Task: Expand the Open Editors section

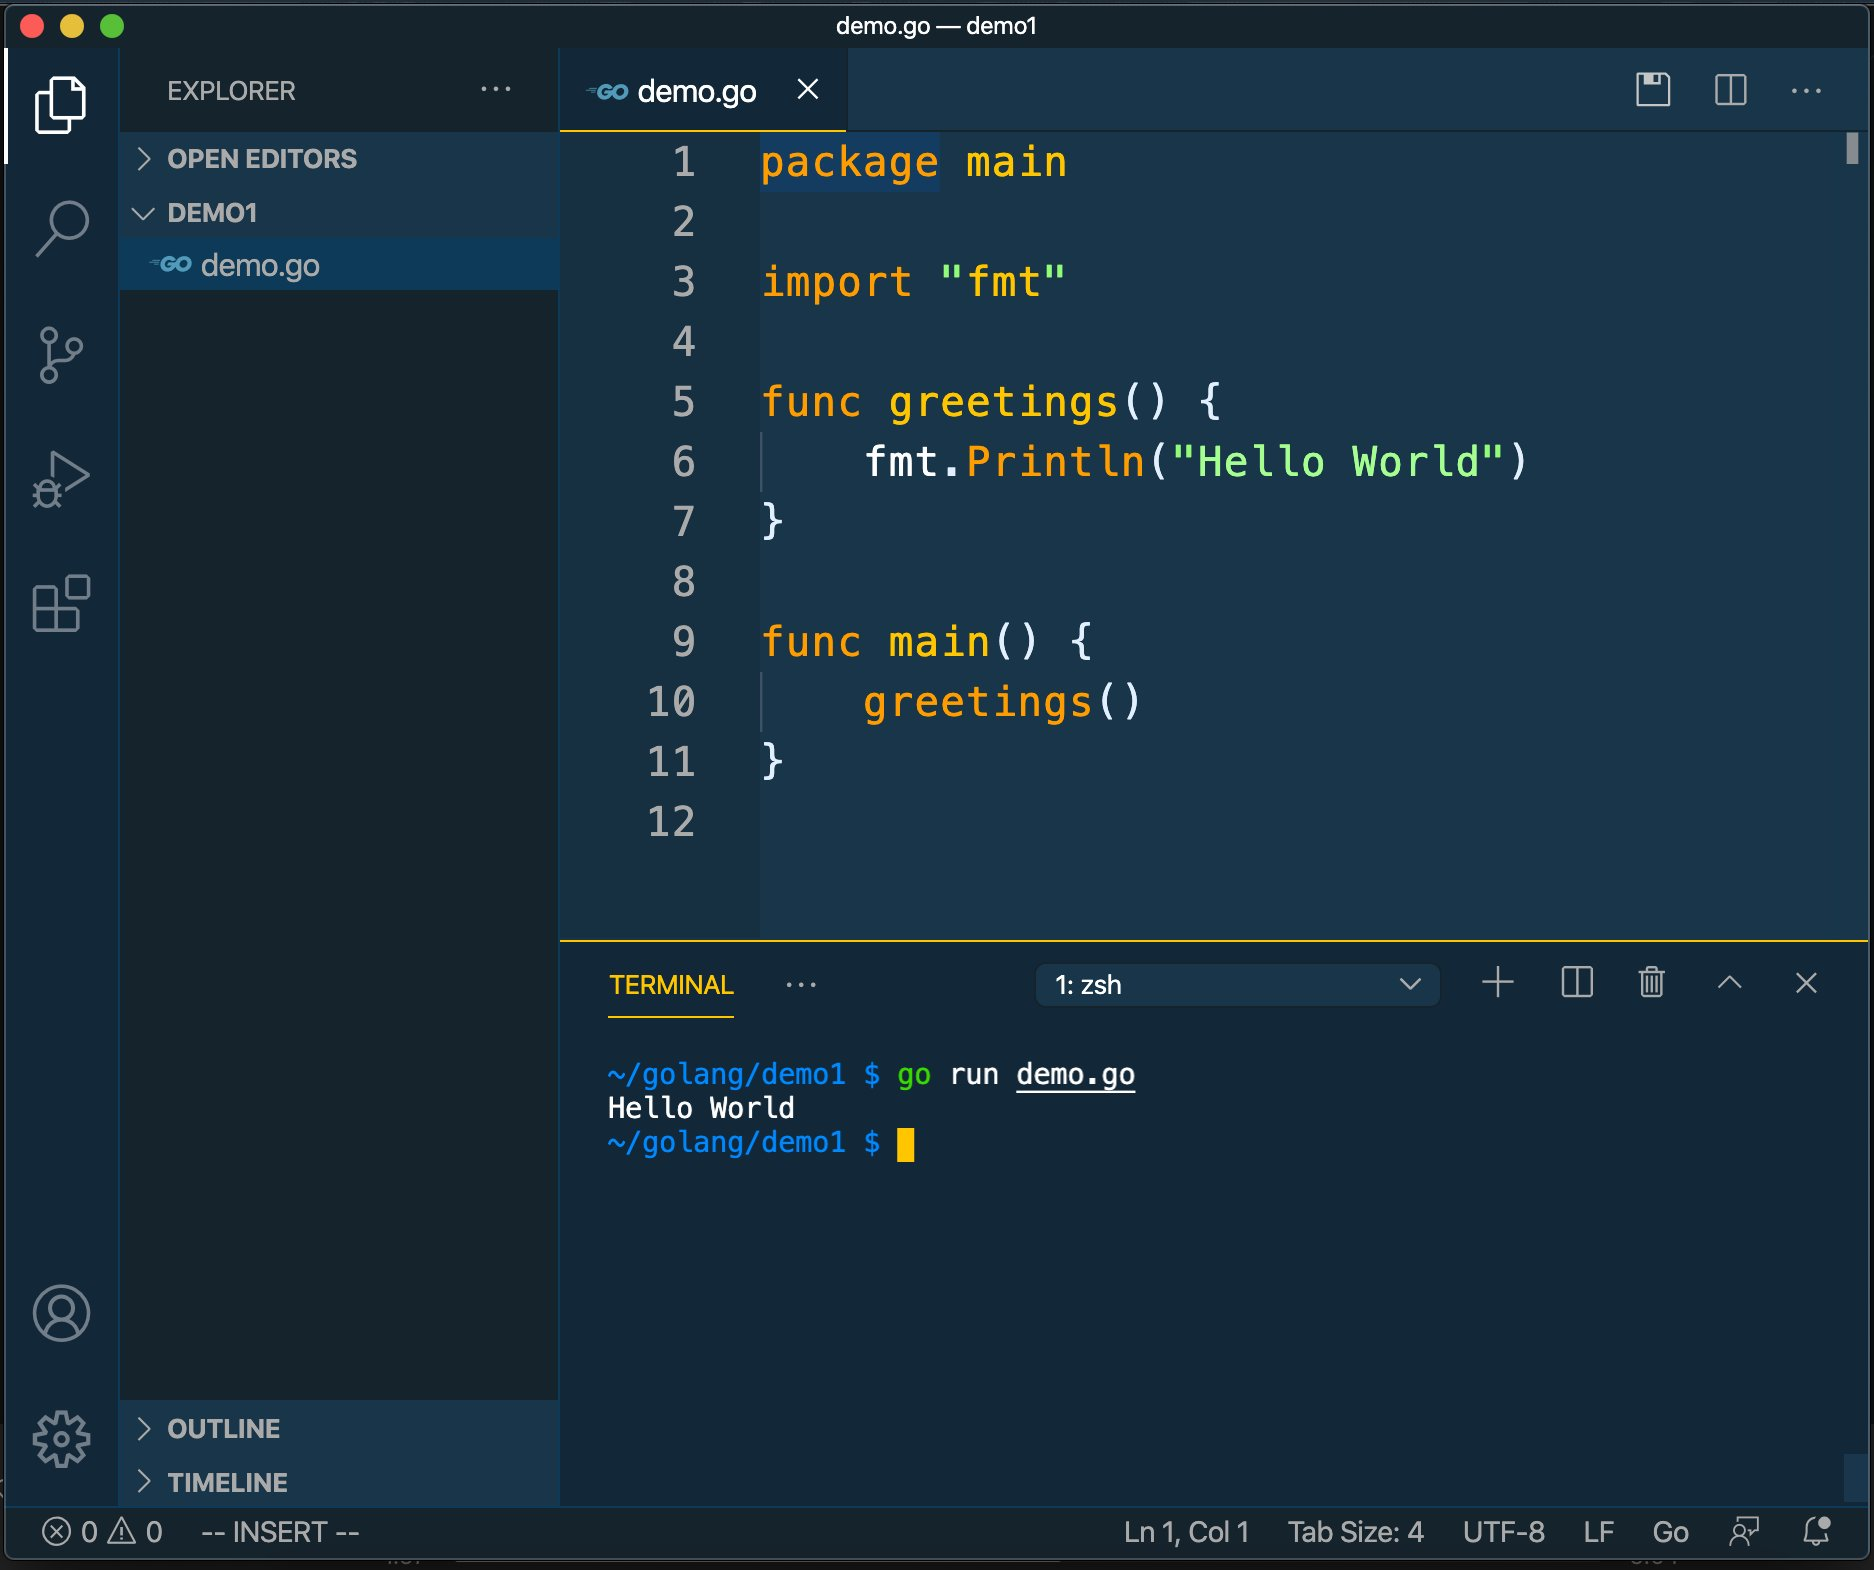Action: click(x=339, y=159)
